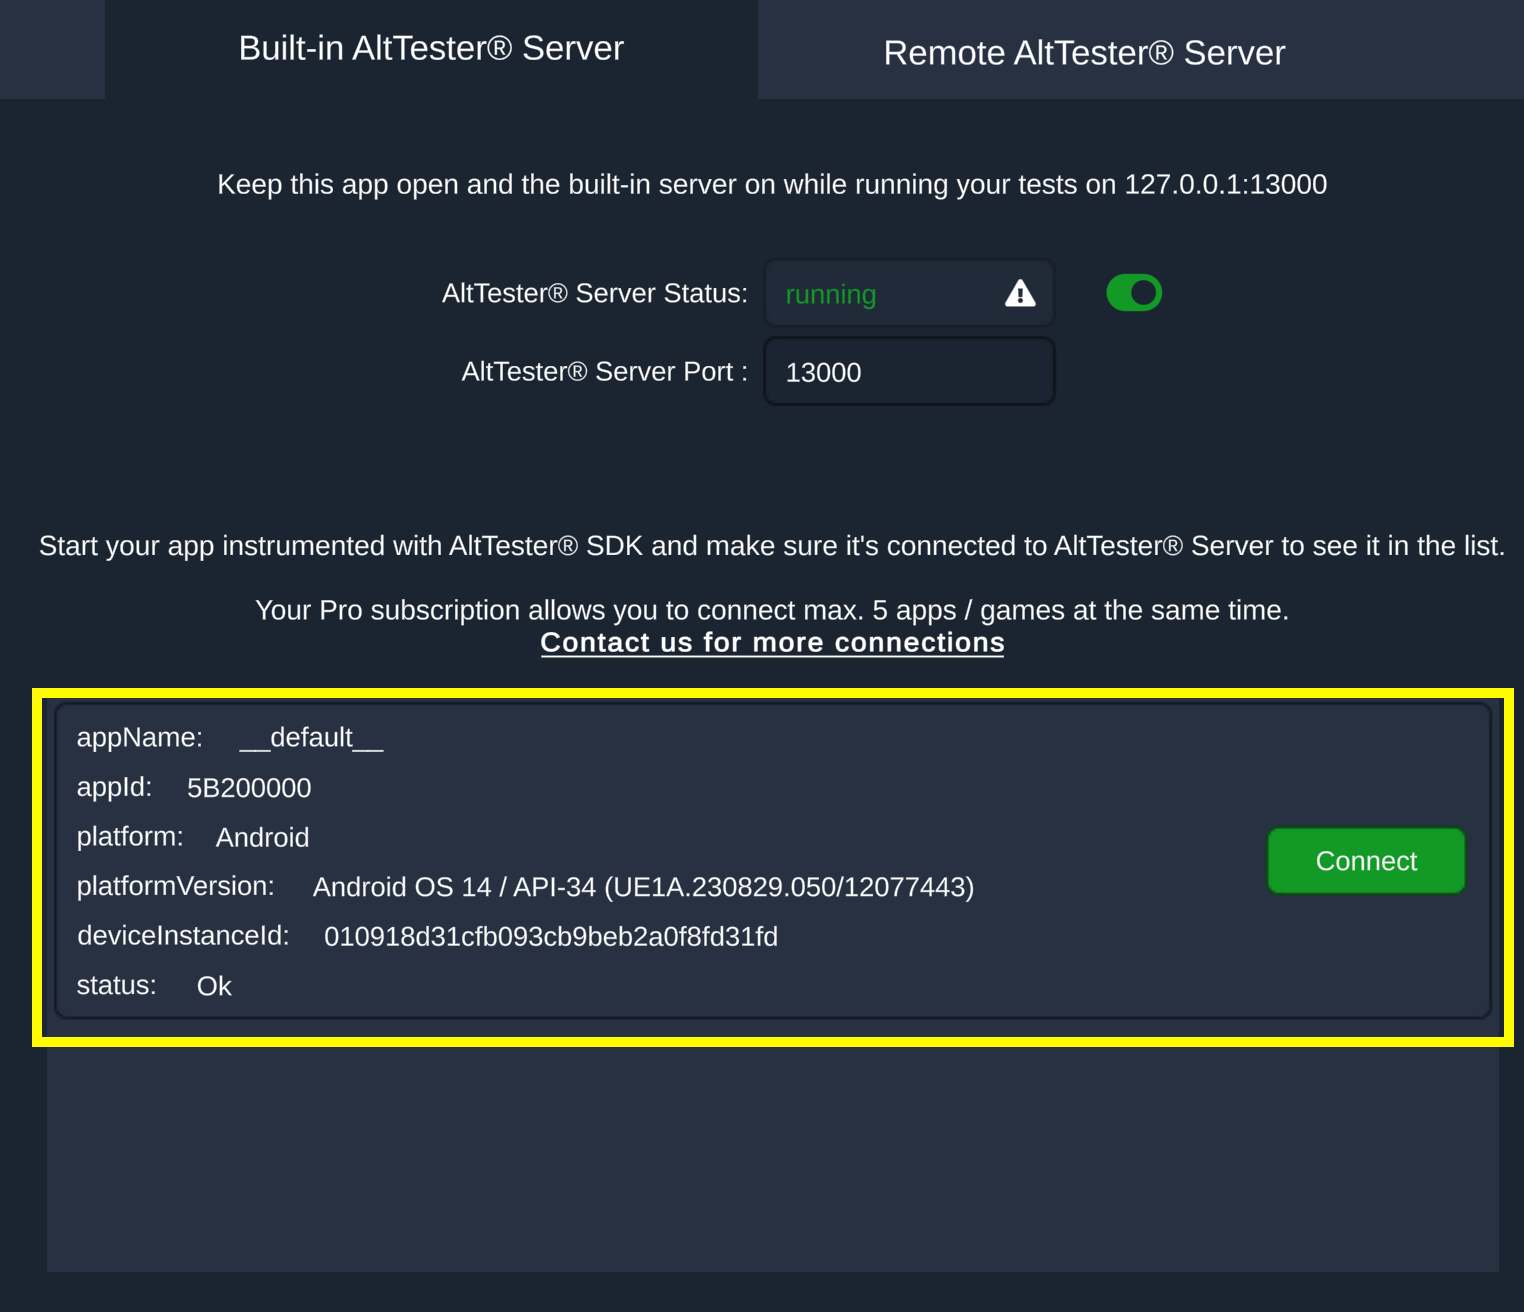Click the platformVersion Android OS 14 text

click(x=643, y=887)
